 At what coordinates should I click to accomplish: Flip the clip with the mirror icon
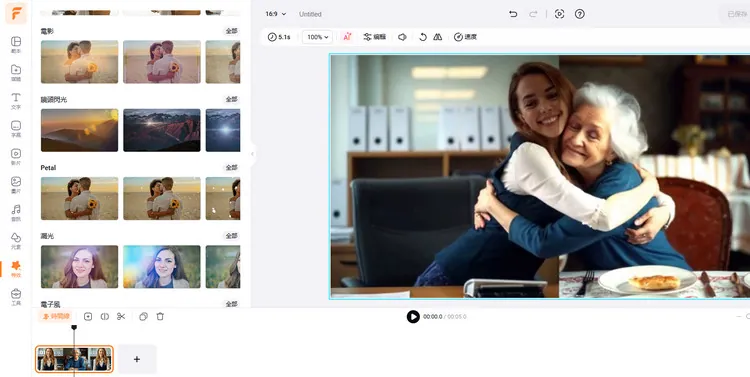pos(438,37)
